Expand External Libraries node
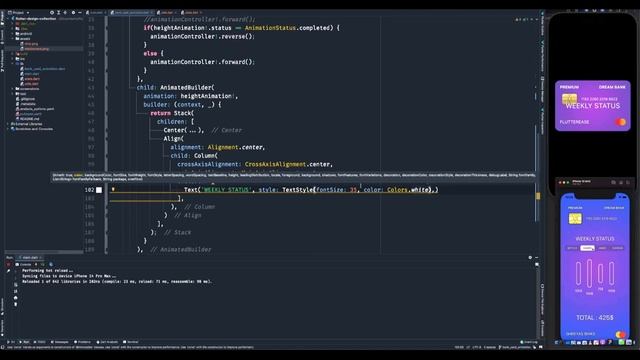The width and height of the screenshot is (640, 360). tap(8, 124)
